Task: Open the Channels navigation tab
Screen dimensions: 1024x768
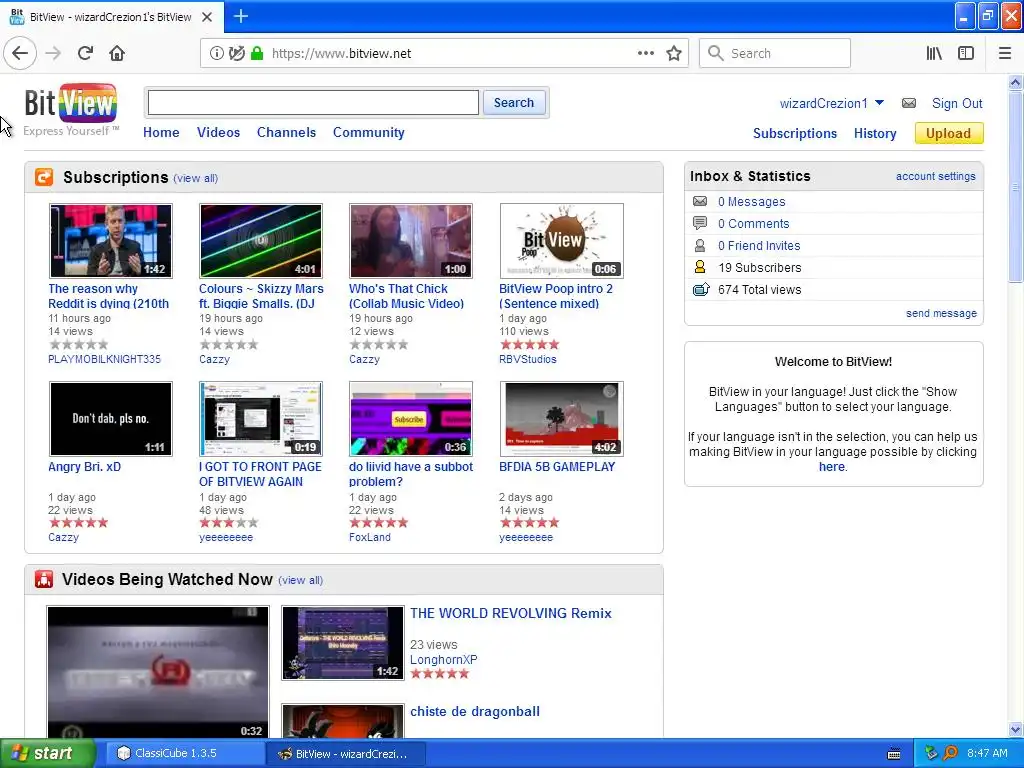Action: (286, 132)
